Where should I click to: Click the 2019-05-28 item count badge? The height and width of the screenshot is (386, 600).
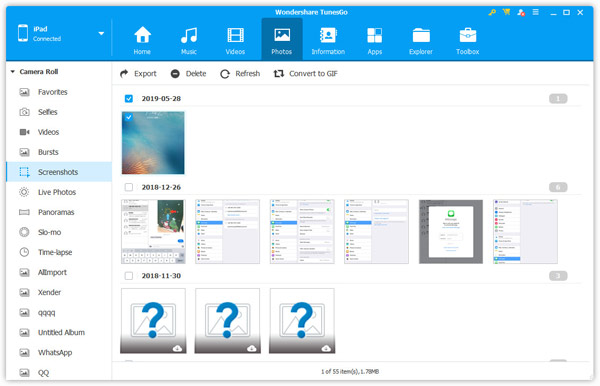(558, 99)
